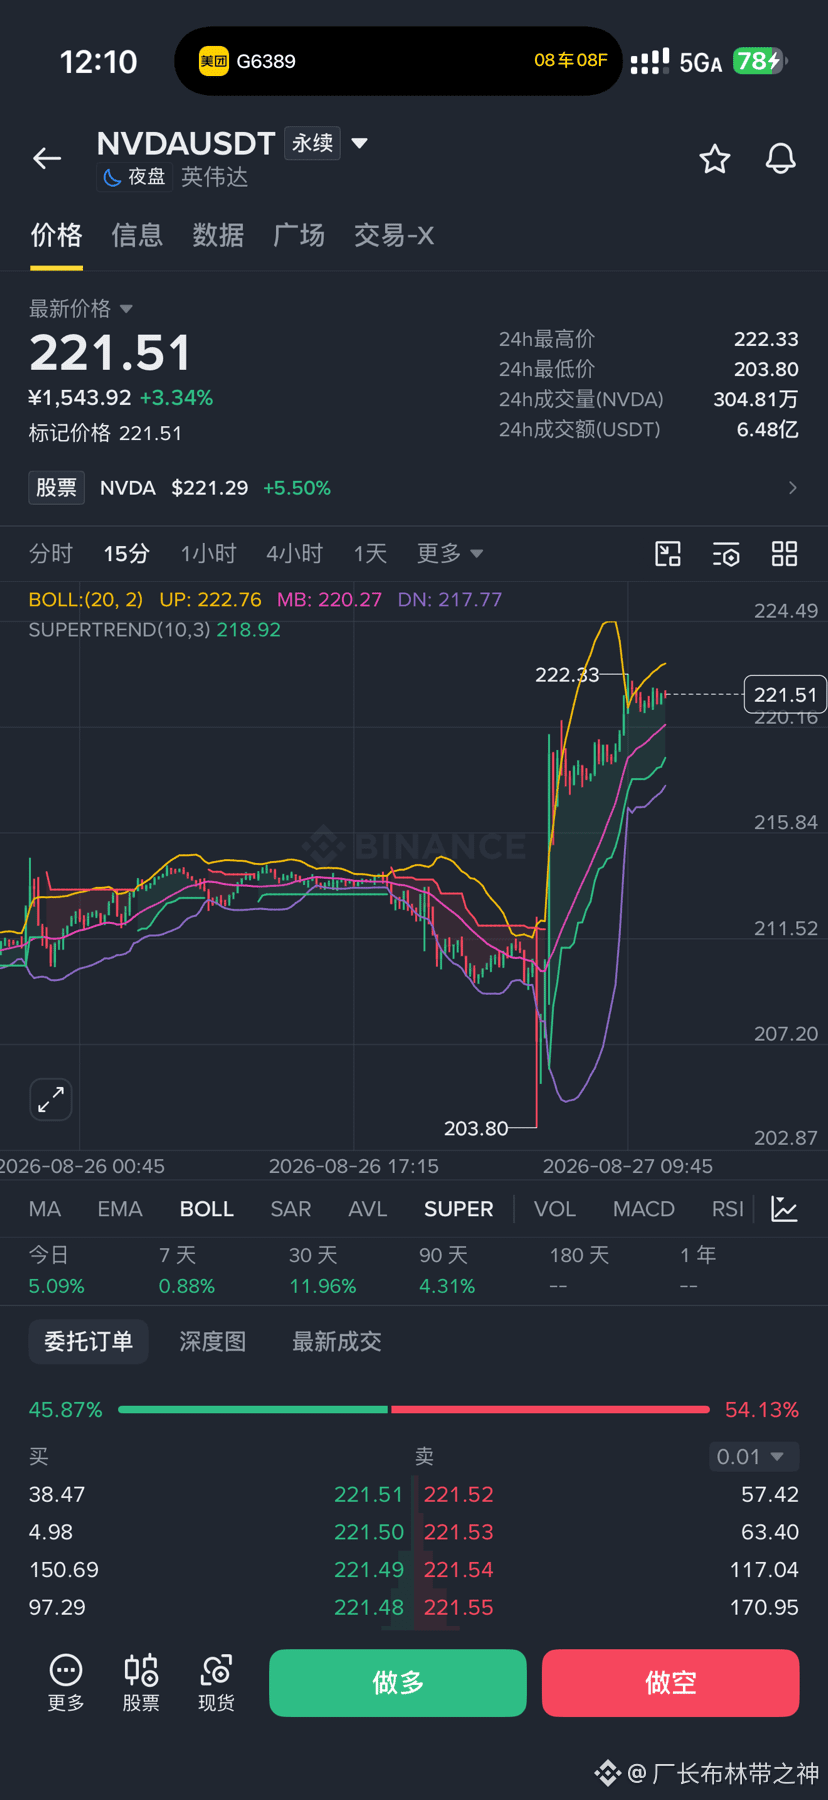This screenshot has width=828, height=1800.
Task: Select bid price 221.51
Action: tap(368, 1494)
